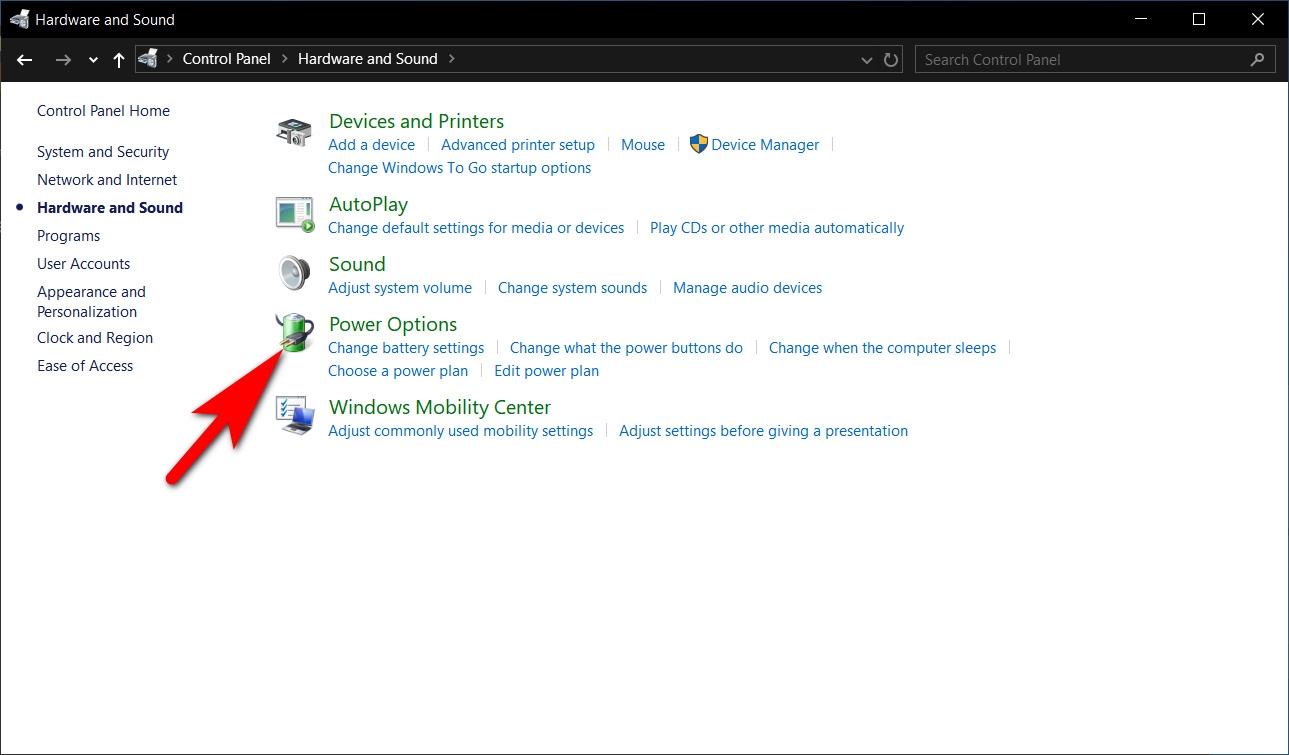The width and height of the screenshot is (1289, 755).
Task: Open the Windows Mobility Center heading
Action: point(440,407)
